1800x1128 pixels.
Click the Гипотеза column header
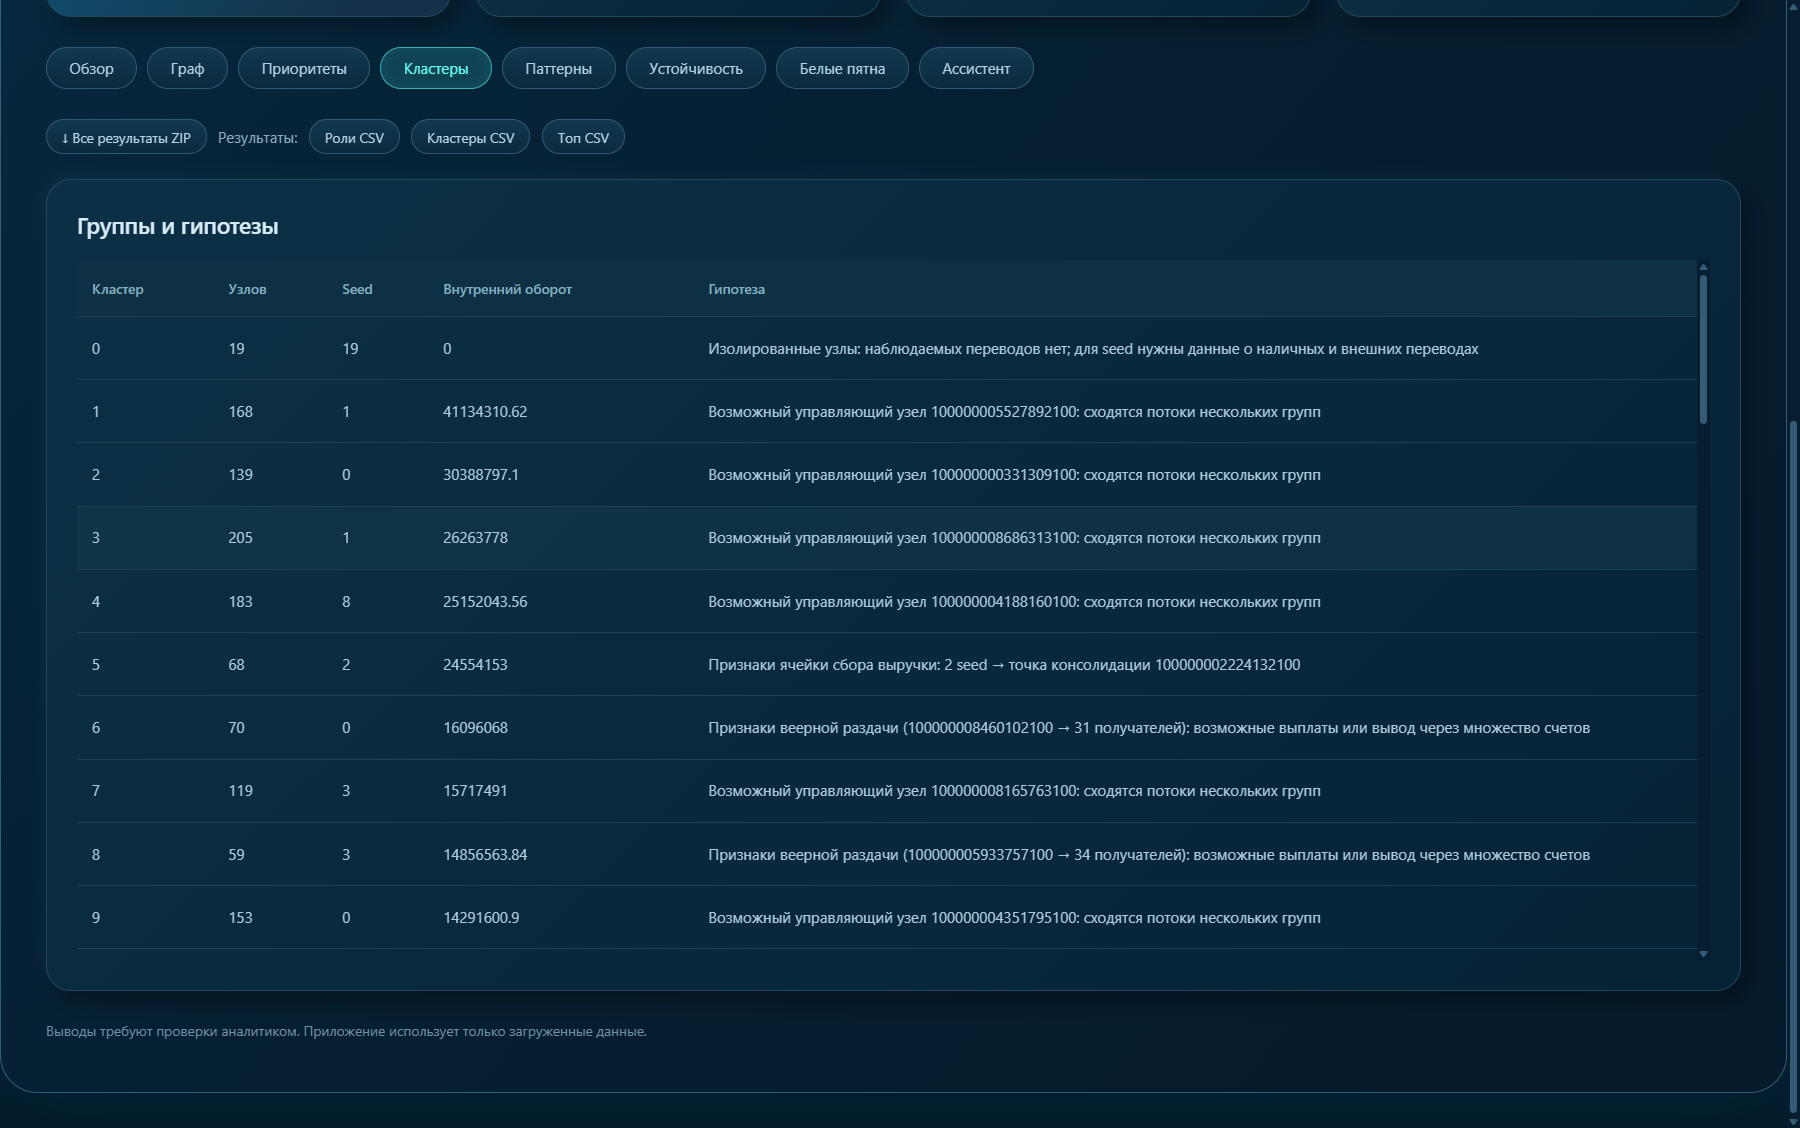click(x=736, y=289)
